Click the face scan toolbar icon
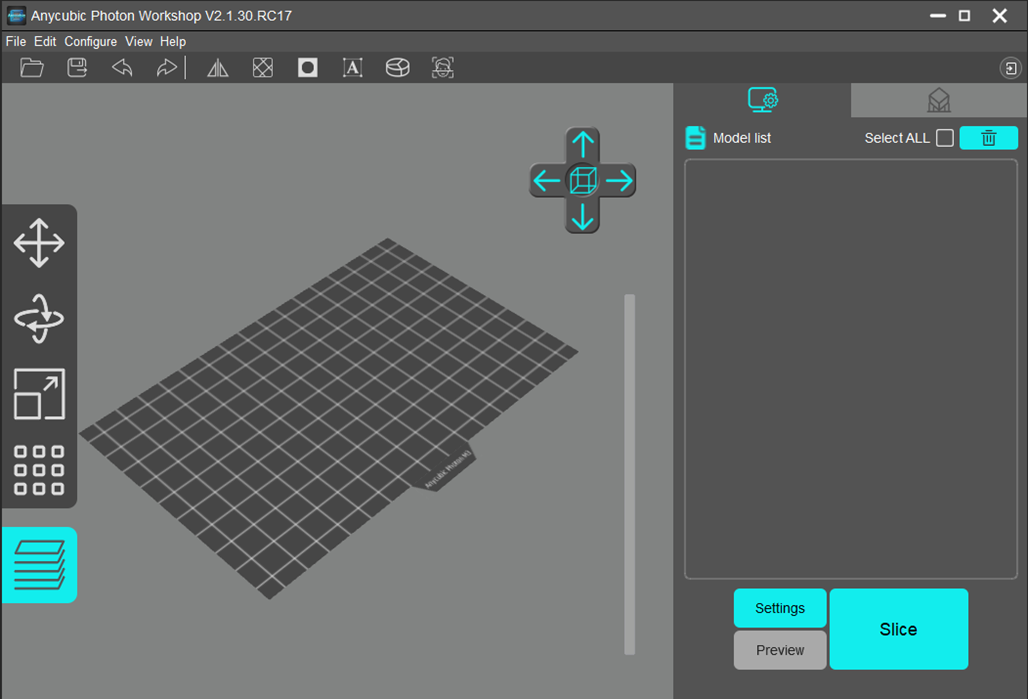 pyautogui.click(x=443, y=68)
